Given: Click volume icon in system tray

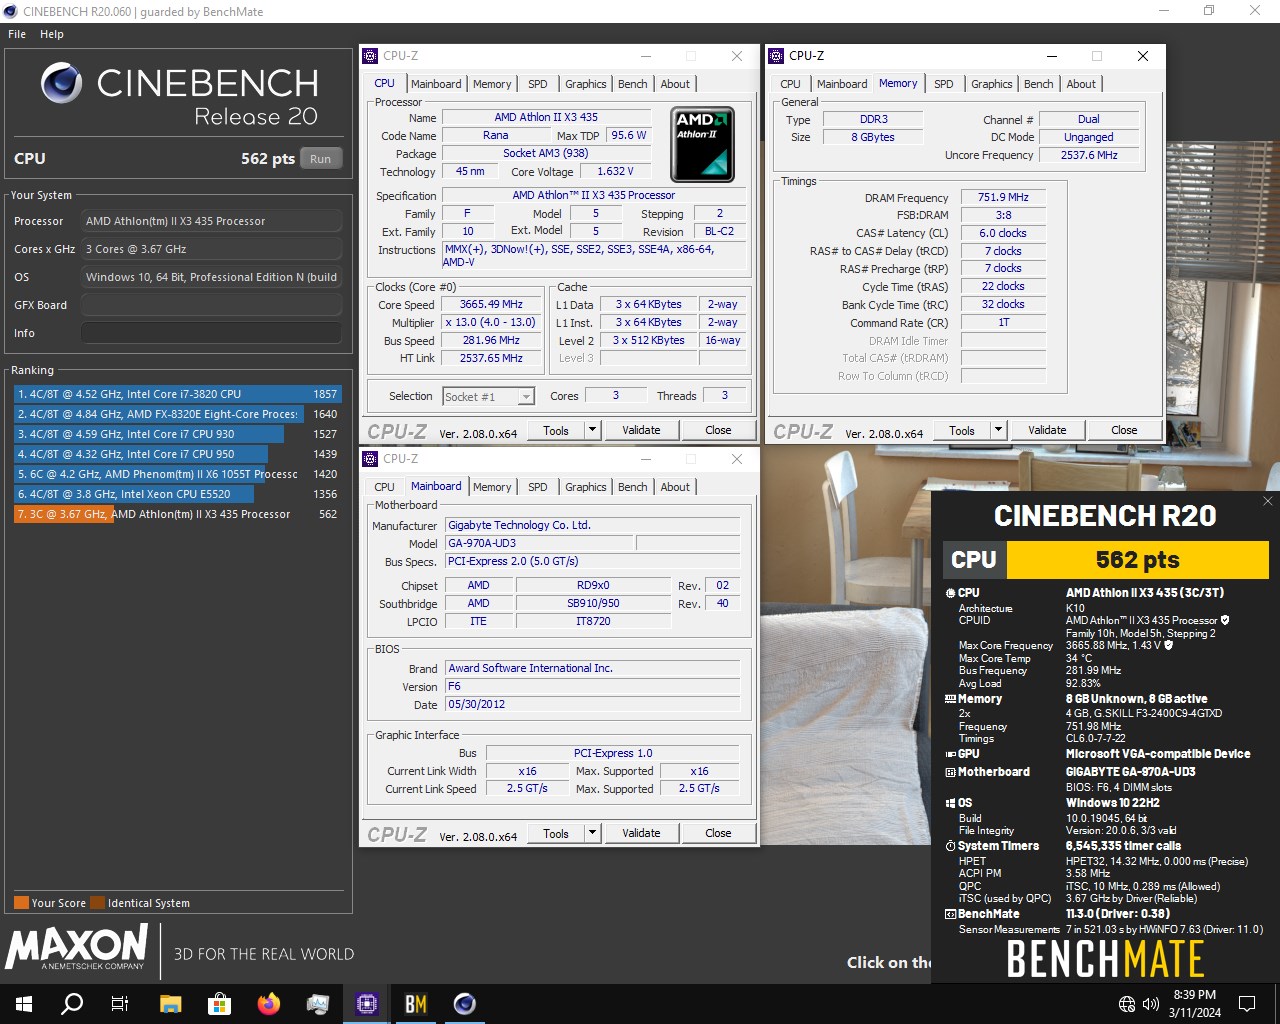Looking at the screenshot, I should coord(1151,1004).
